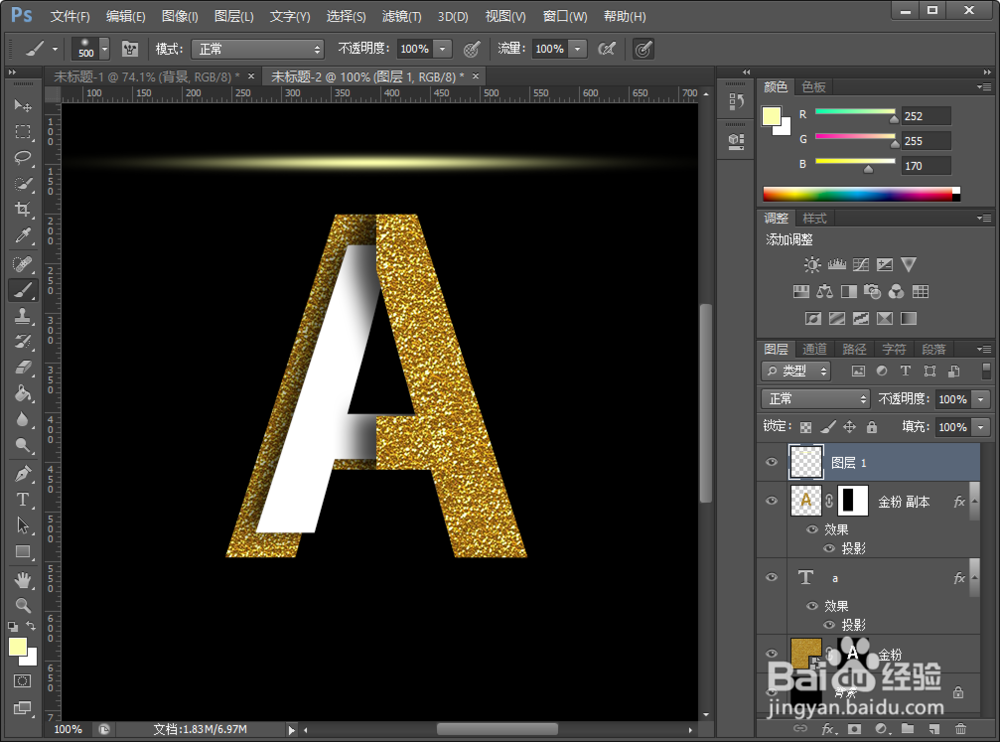This screenshot has height=742, width=1000.
Task: Select the Pen tool
Action: coord(23,474)
